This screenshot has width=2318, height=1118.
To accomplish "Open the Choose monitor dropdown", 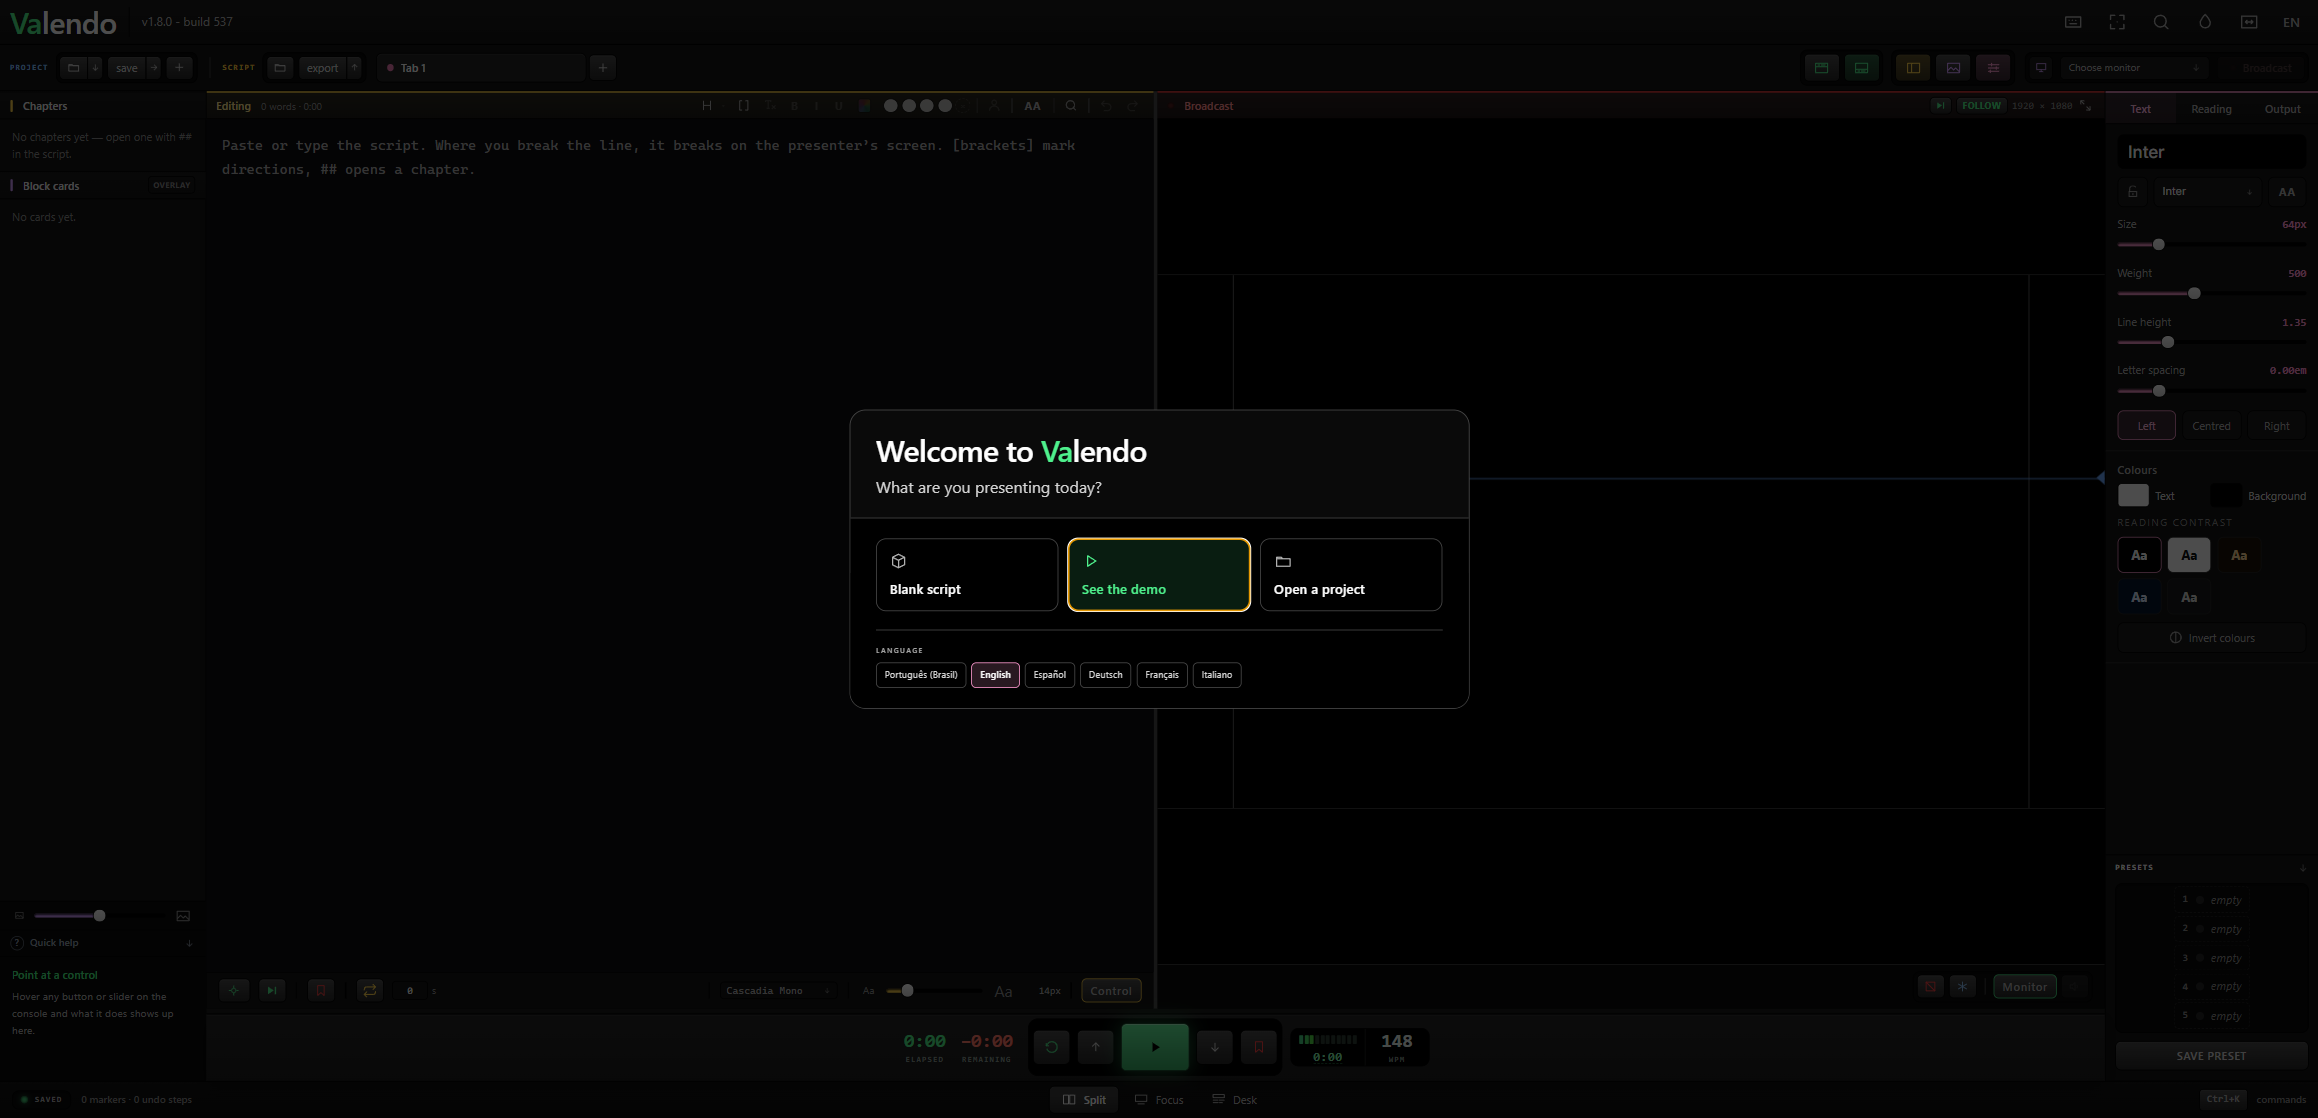I will coord(2133,68).
